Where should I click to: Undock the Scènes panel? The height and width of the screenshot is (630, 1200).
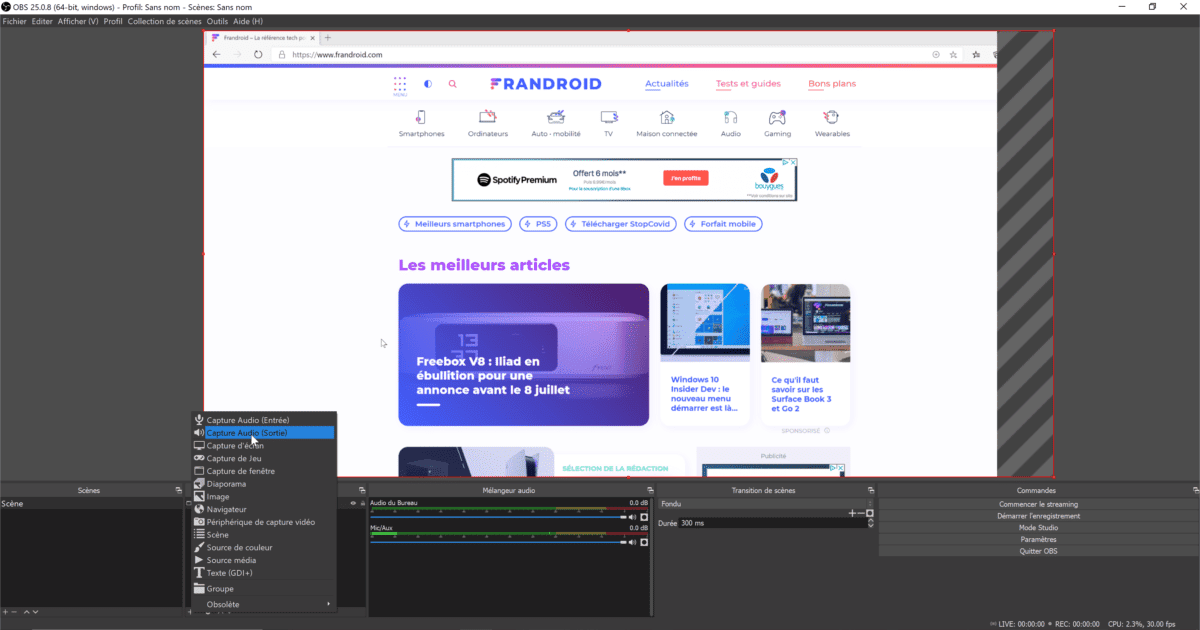(178, 490)
